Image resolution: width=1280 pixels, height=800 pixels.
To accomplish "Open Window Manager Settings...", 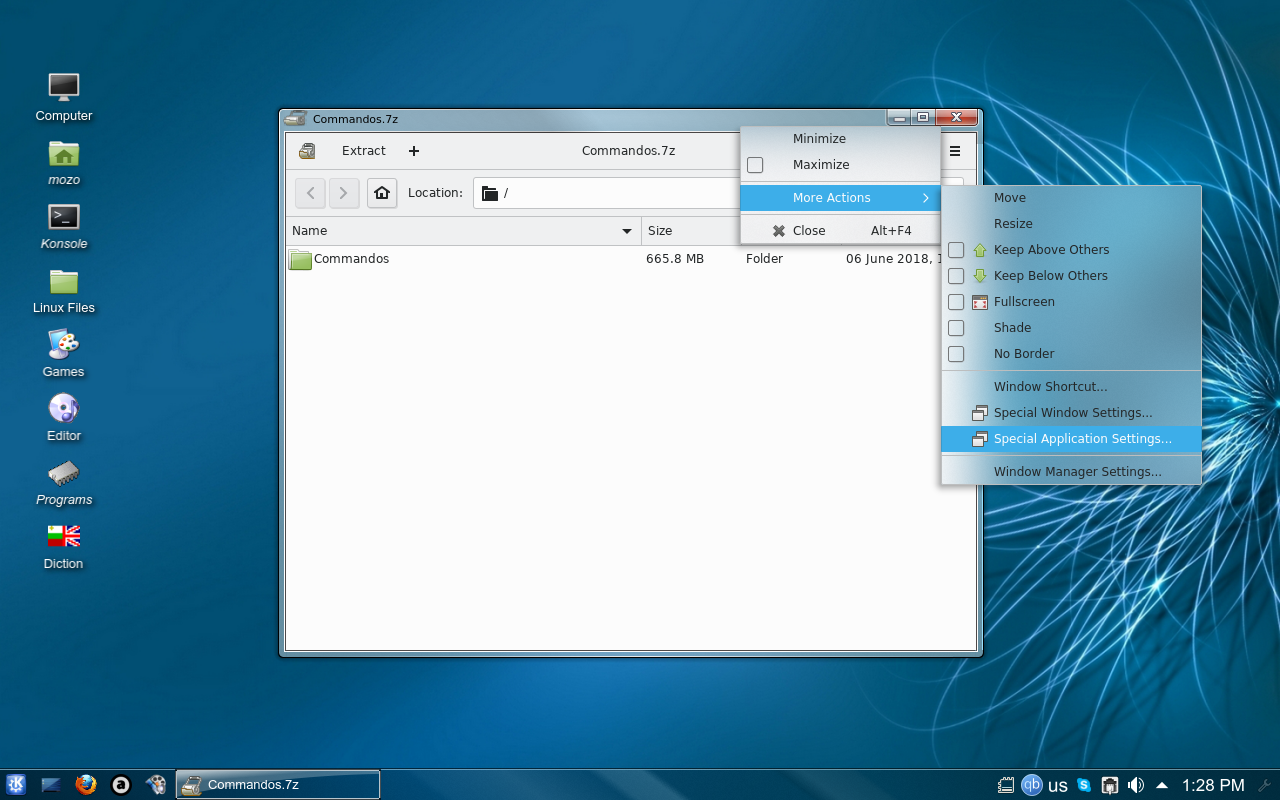I will (x=1071, y=472).
